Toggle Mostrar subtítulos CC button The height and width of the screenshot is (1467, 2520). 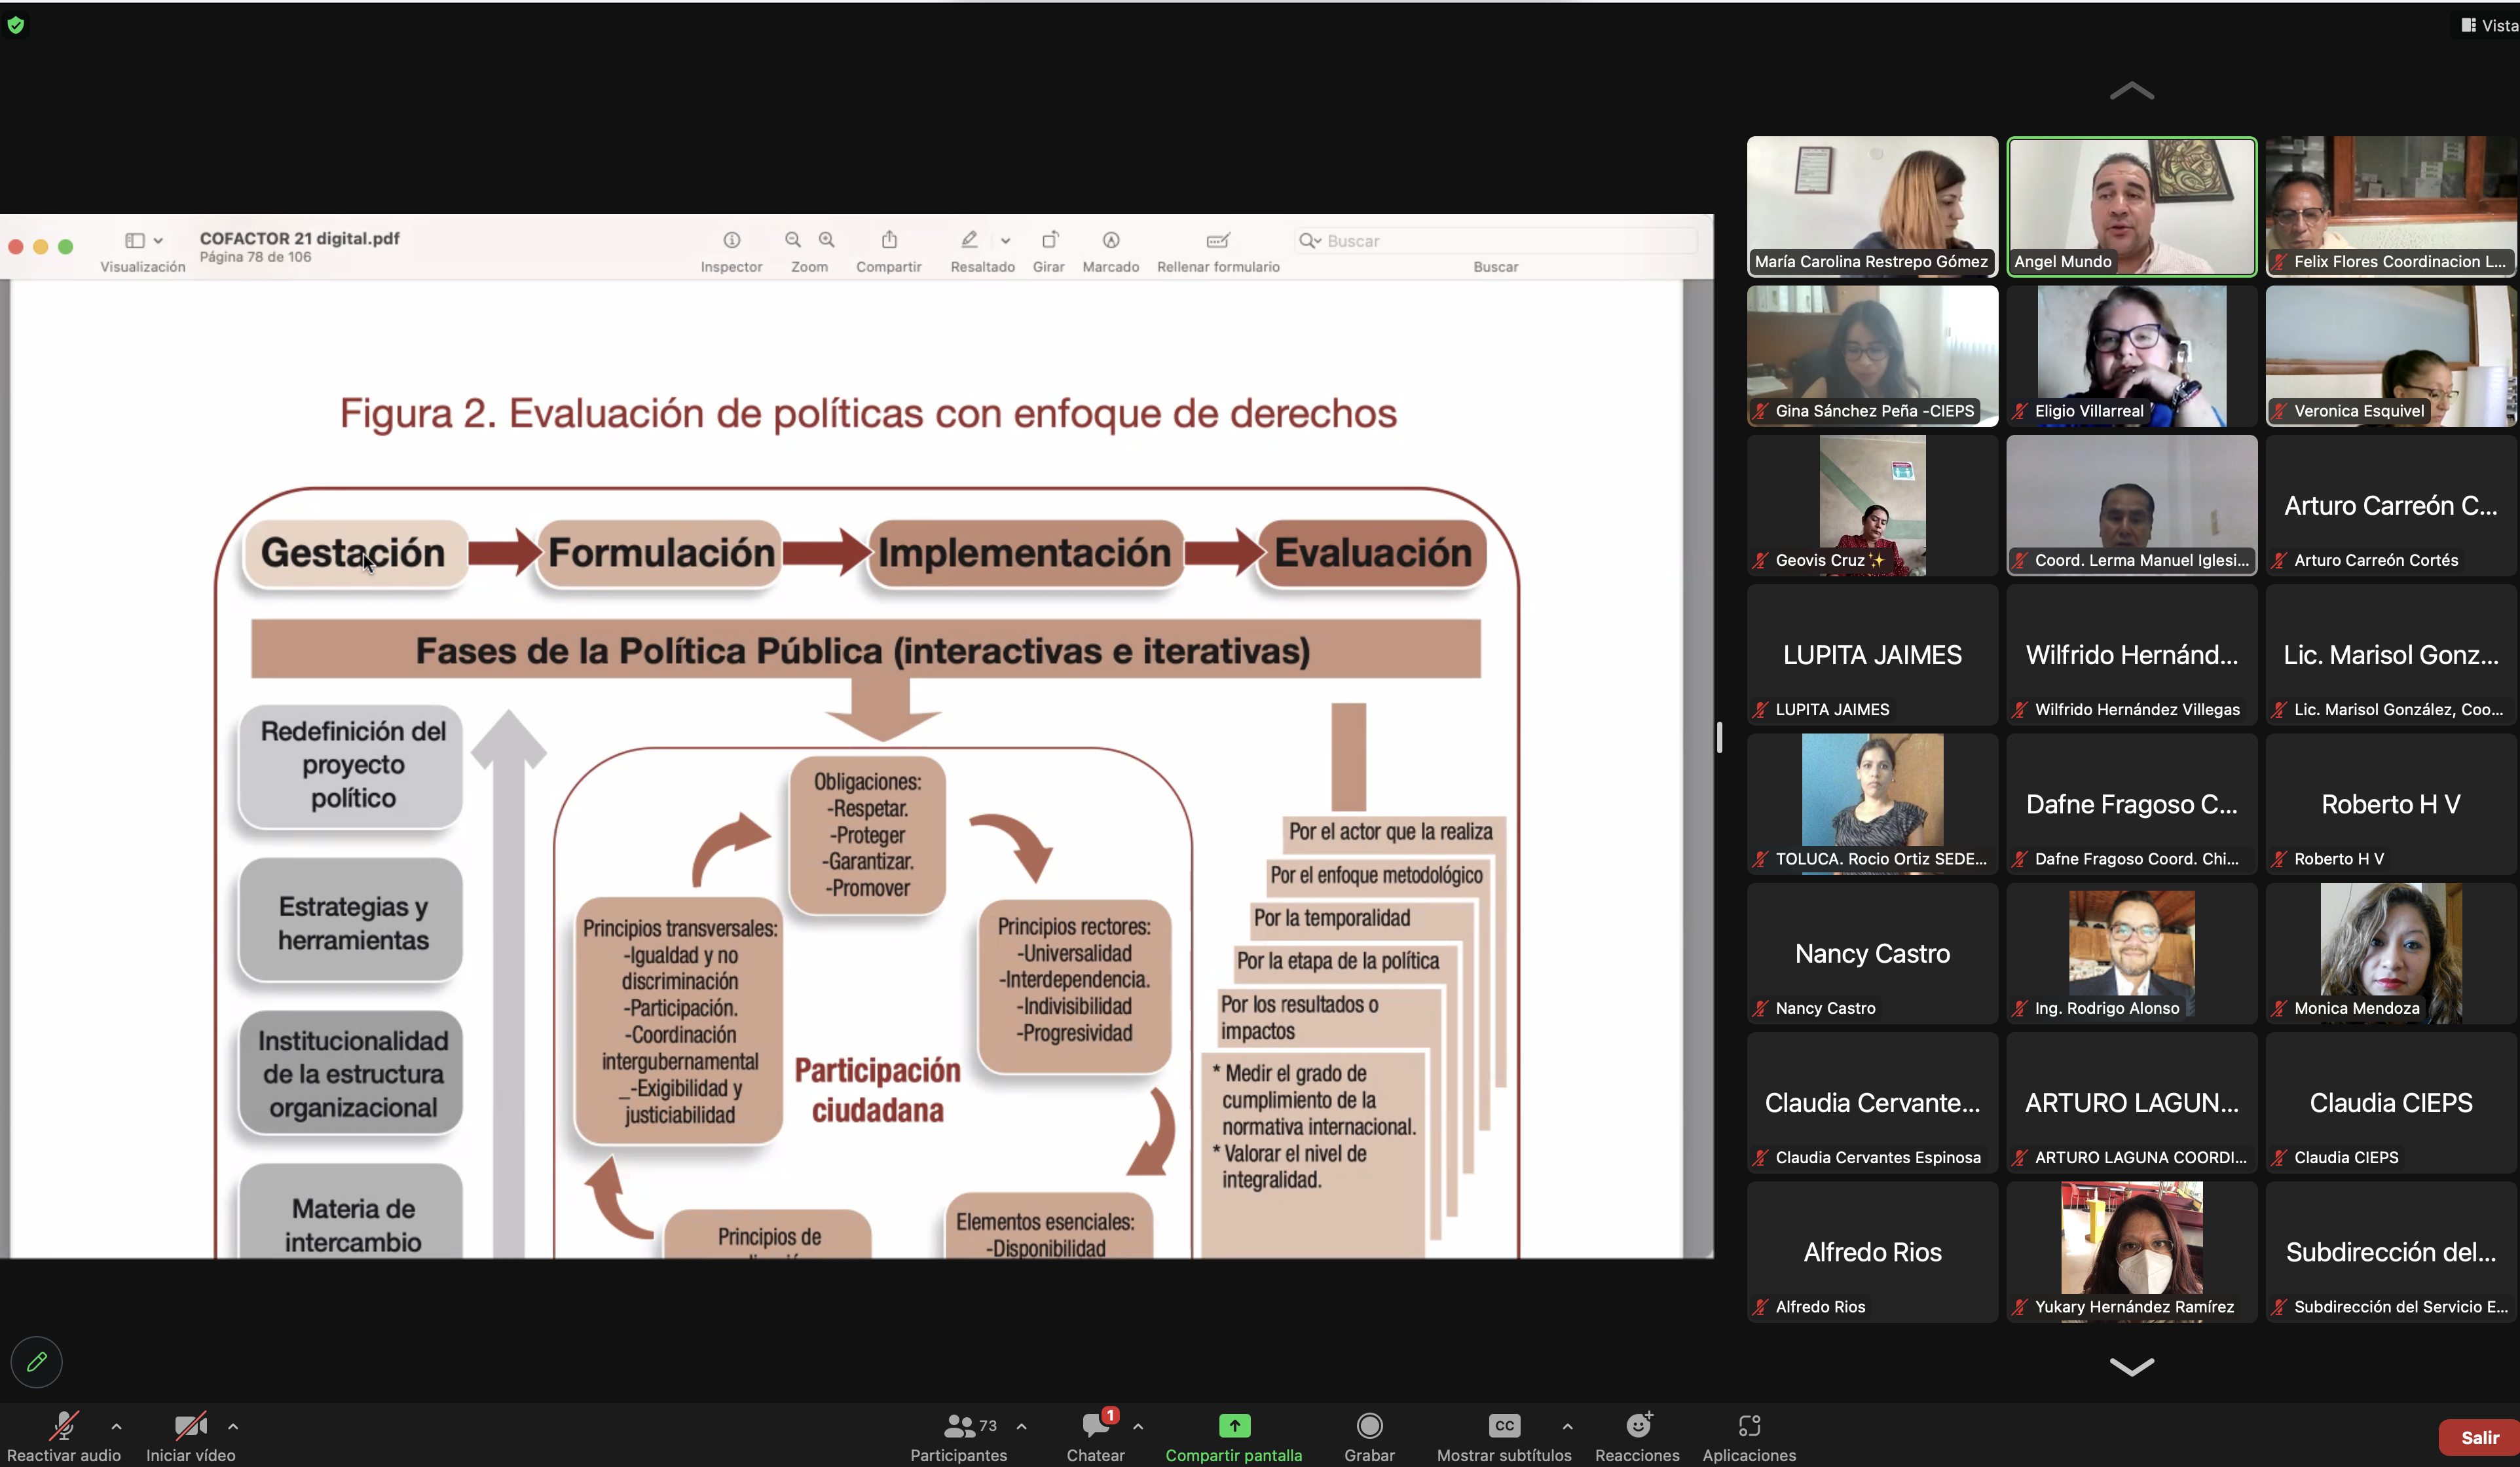click(1504, 1425)
